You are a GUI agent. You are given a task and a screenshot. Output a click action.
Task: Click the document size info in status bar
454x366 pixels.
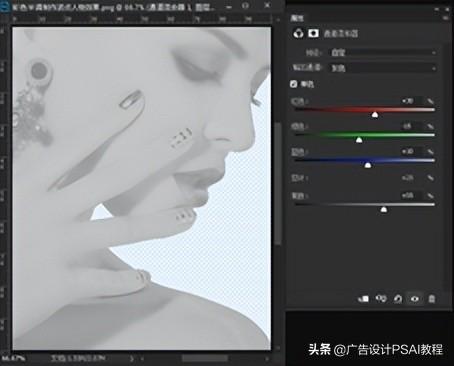pos(78,359)
